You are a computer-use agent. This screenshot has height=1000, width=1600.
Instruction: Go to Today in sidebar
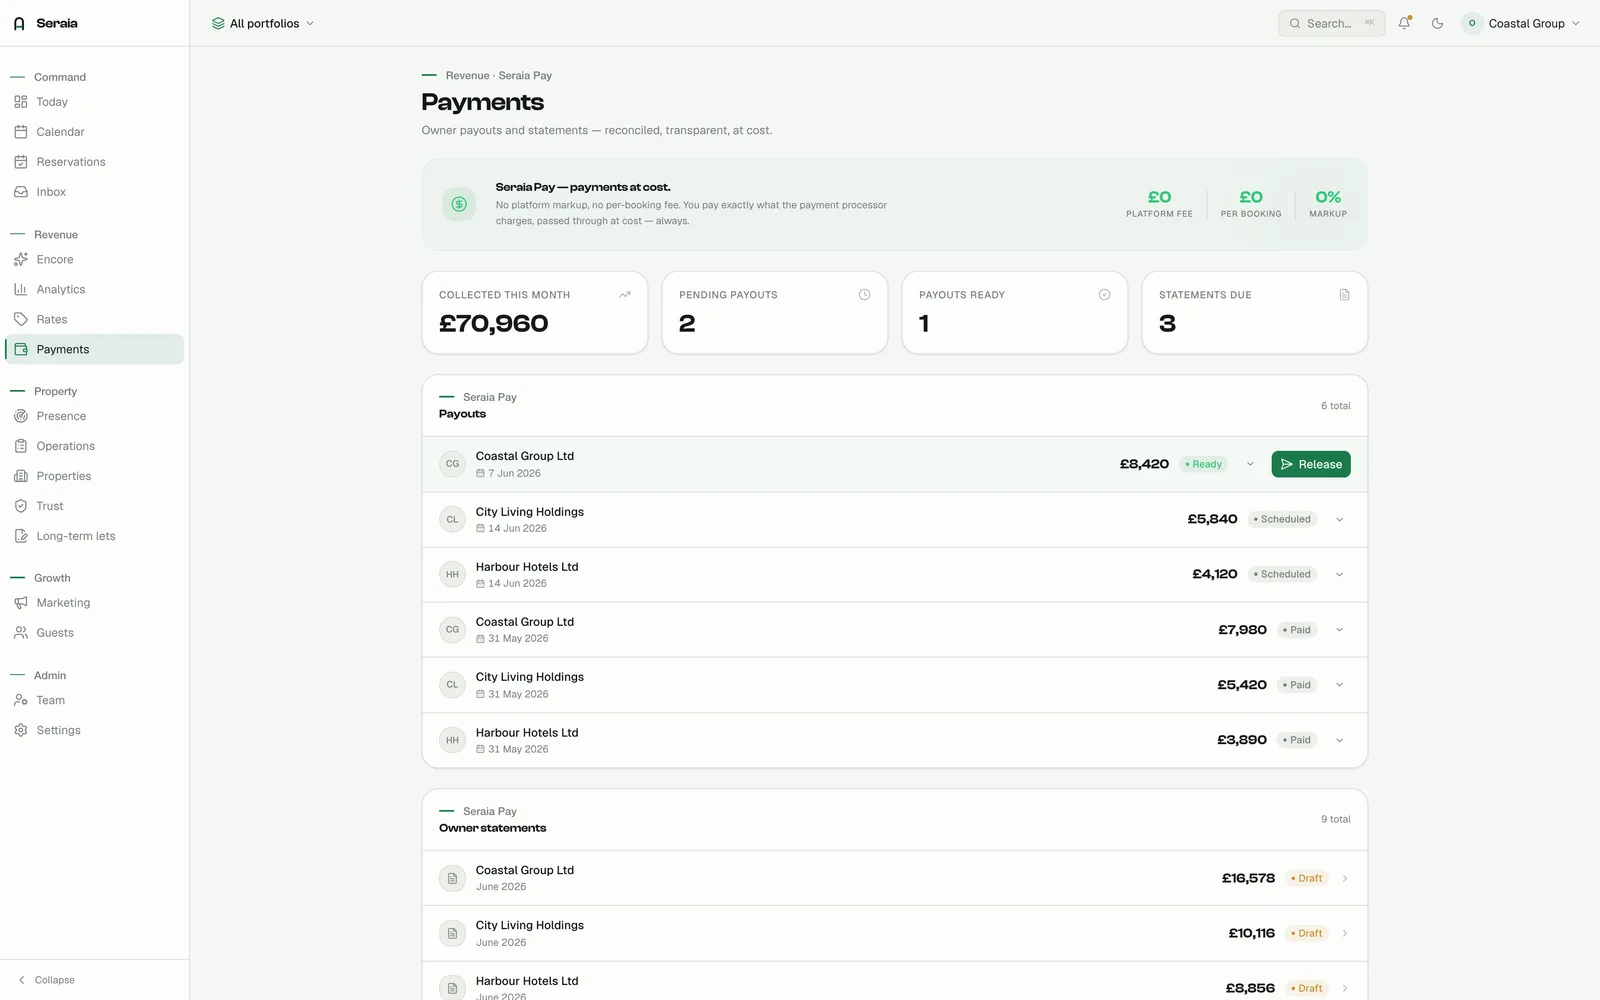[x=95, y=102]
